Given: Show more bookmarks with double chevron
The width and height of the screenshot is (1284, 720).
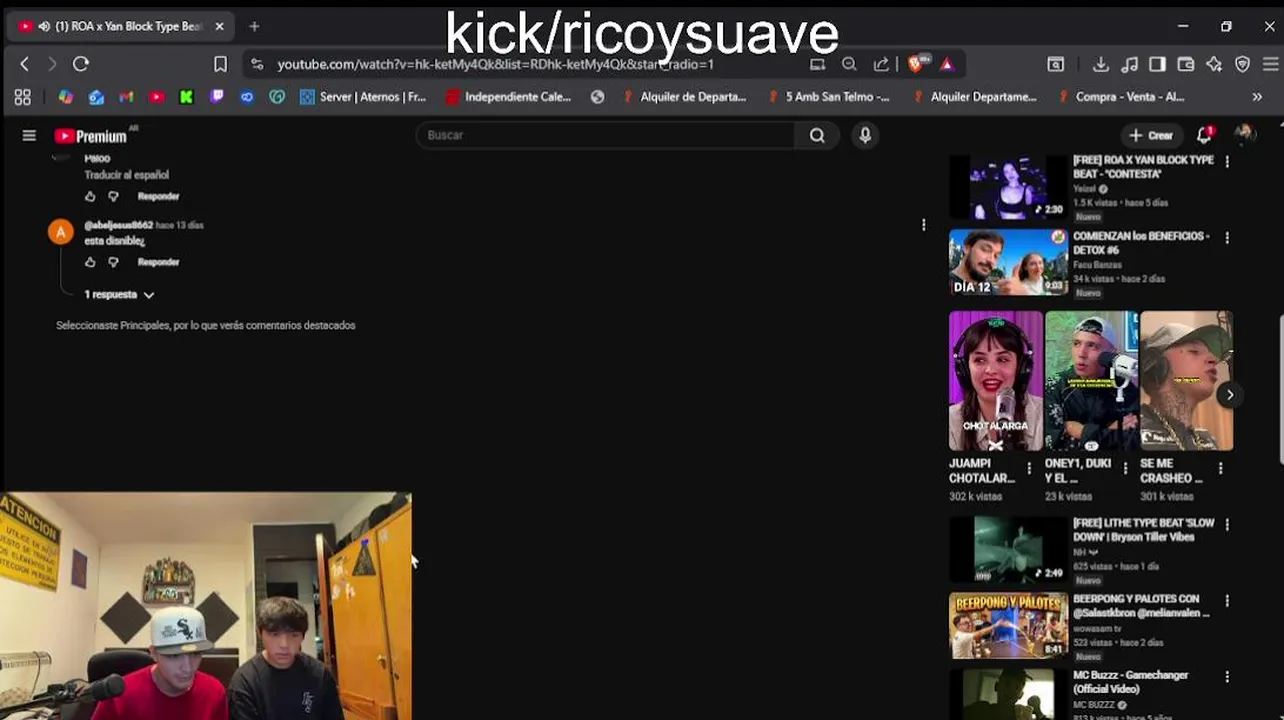Looking at the screenshot, I should [1257, 97].
